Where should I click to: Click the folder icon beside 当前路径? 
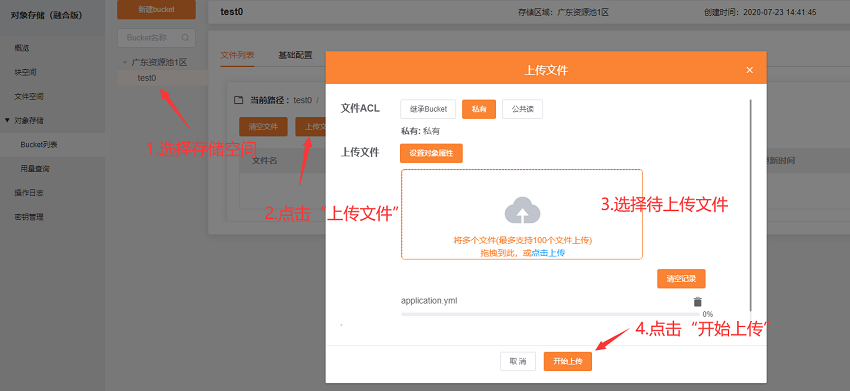(x=238, y=100)
